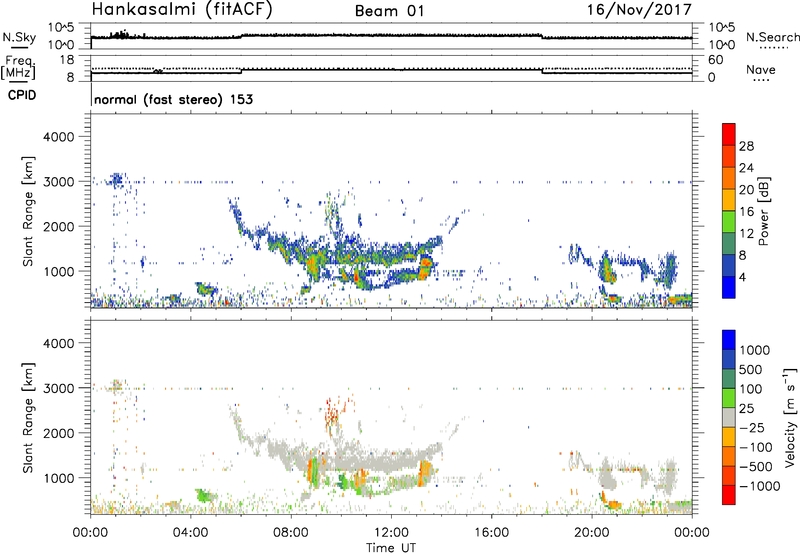Click the "N.Search" legend label
Viewport: 800px width, 554px height.
pyautogui.click(x=772, y=37)
